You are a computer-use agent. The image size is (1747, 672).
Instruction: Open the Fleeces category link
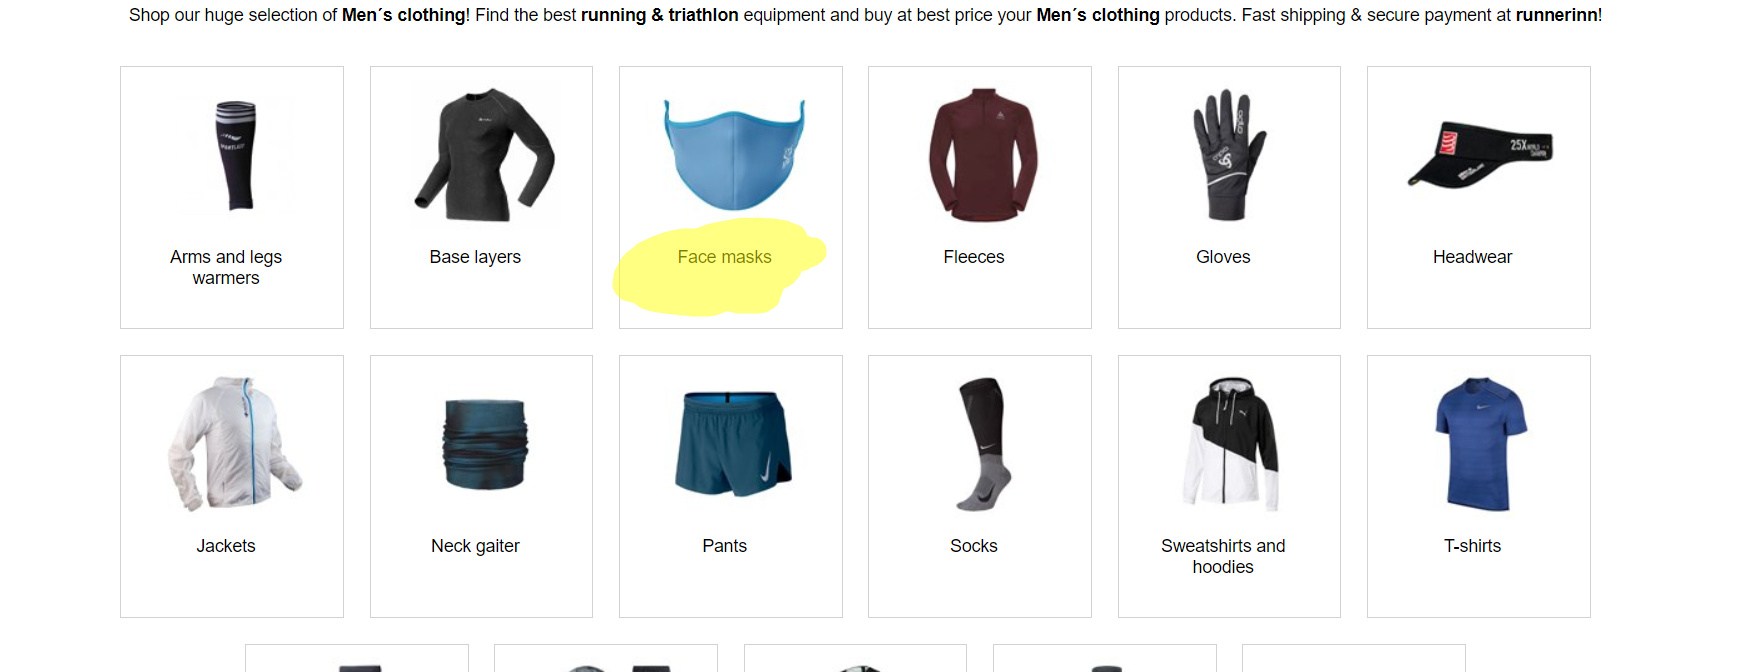(974, 257)
